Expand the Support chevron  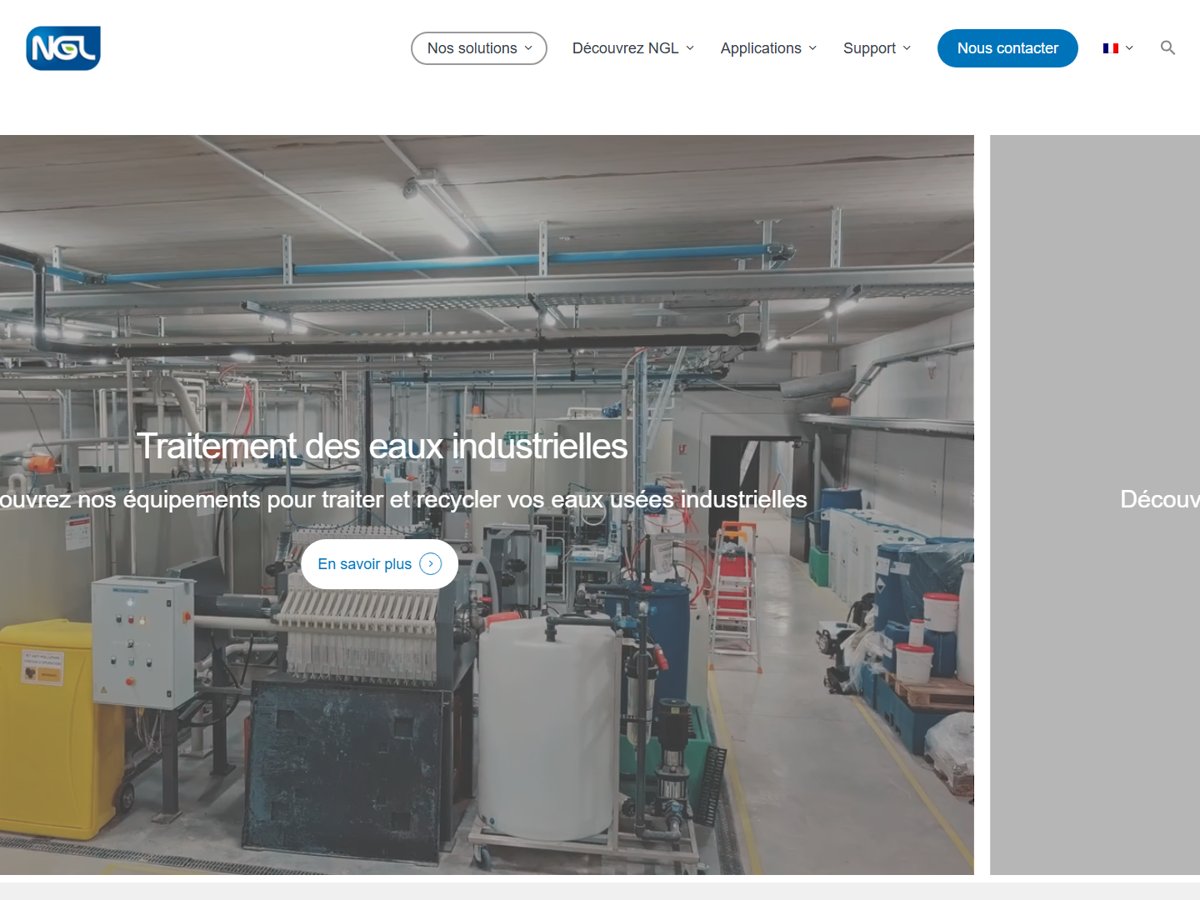(x=906, y=48)
